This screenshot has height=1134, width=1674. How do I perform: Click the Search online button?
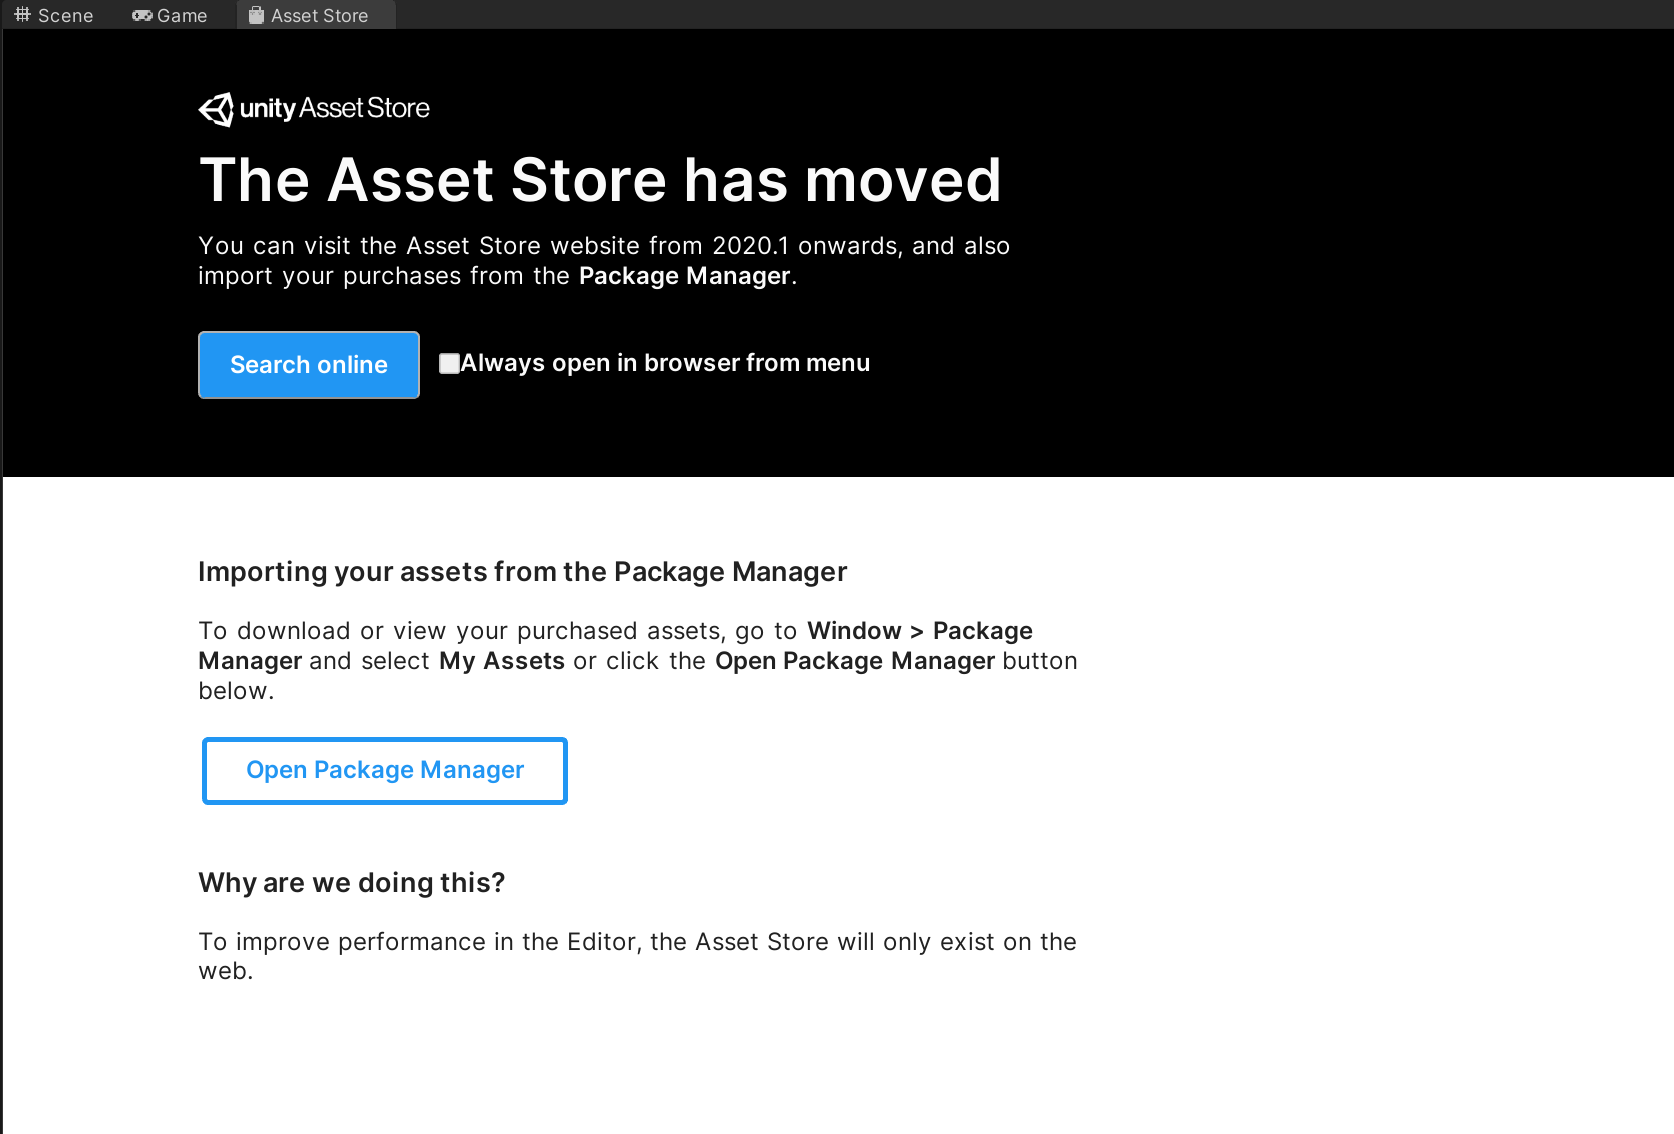click(x=309, y=365)
